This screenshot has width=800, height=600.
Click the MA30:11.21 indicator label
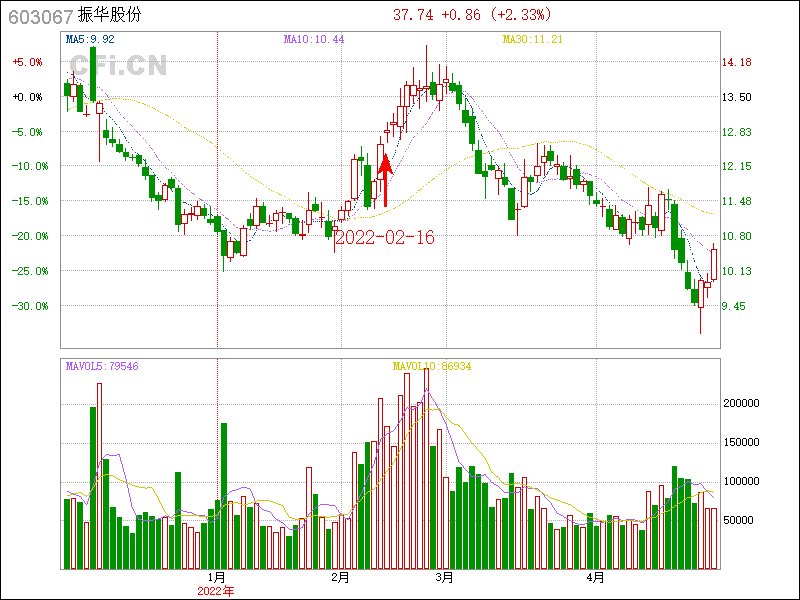(533, 39)
